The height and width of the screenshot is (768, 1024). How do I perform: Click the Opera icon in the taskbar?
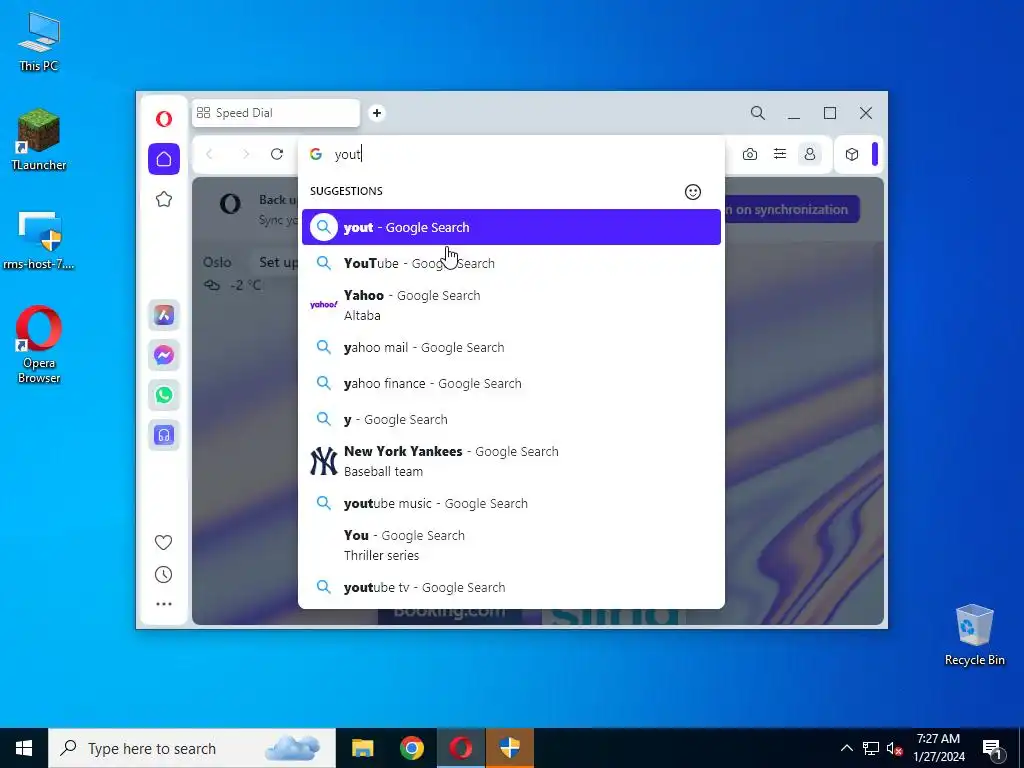coord(460,748)
